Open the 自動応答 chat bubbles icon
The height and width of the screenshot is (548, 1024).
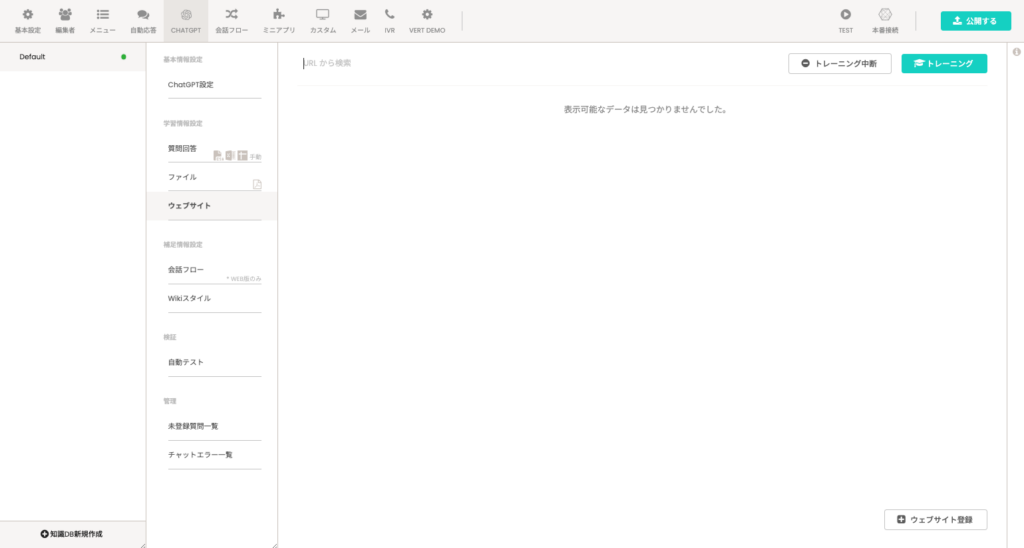click(143, 15)
